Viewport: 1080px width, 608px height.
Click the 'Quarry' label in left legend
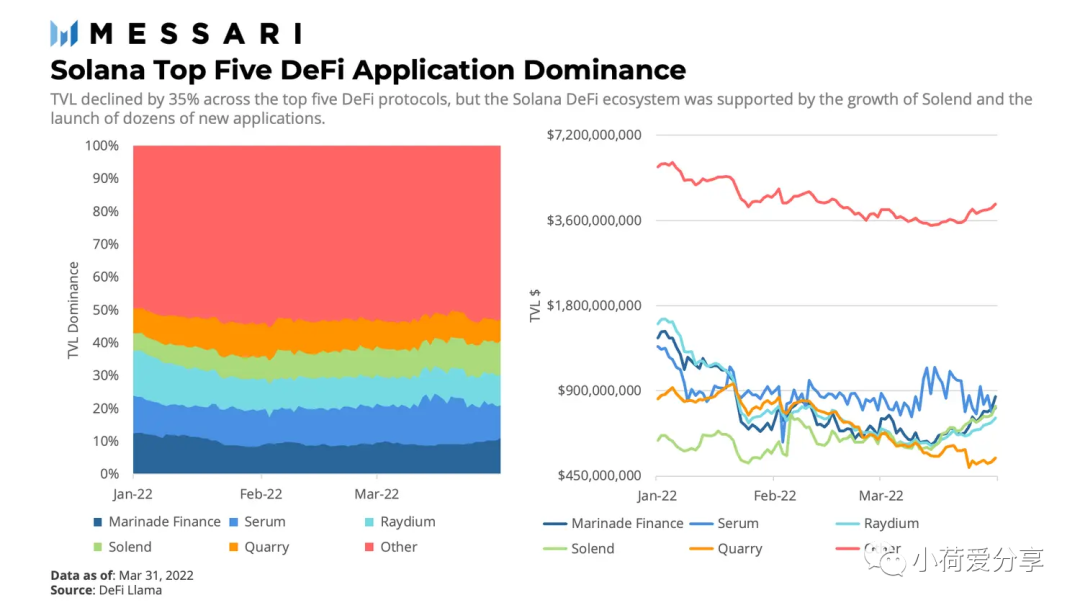pyautogui.click(x=267, y=547)
